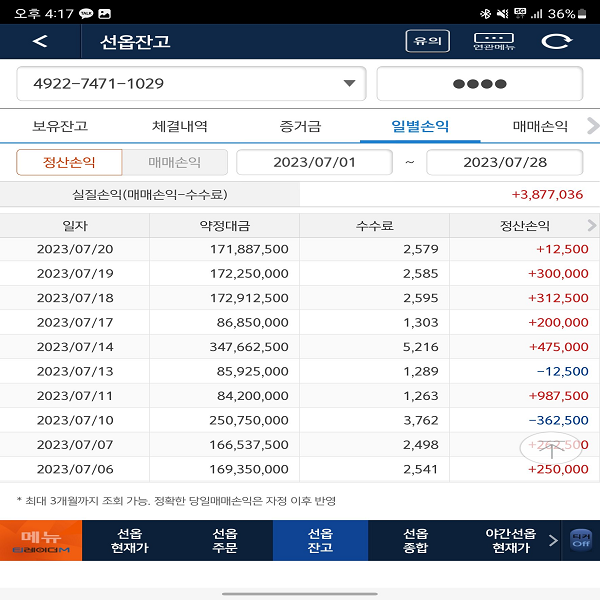
Task: Tap the ticker Off icon at bottom right
Action: (580, 540)
